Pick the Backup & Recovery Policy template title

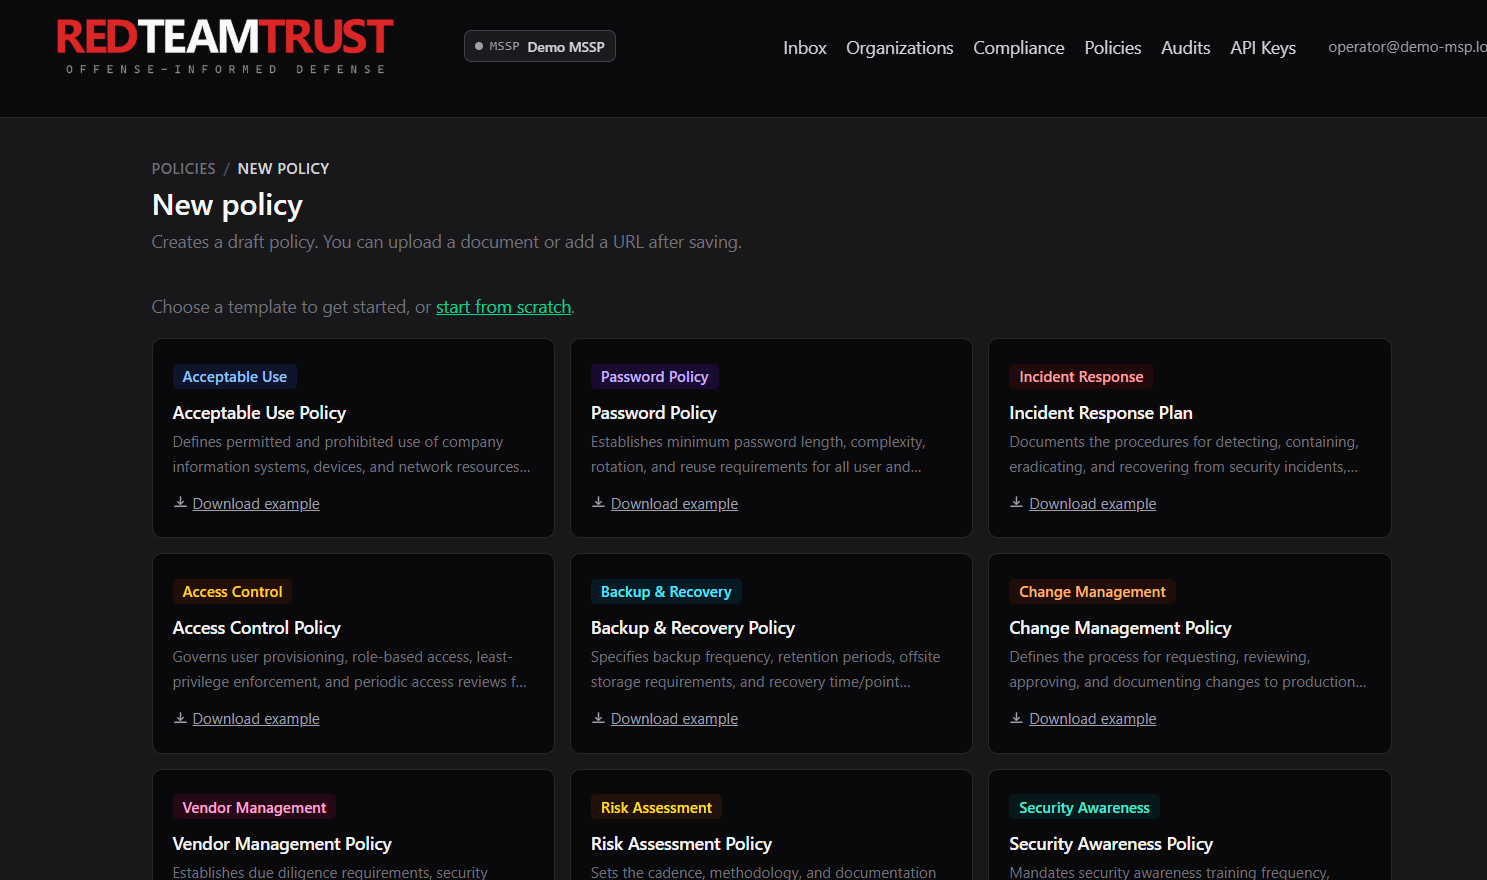[x=692, y=628]
